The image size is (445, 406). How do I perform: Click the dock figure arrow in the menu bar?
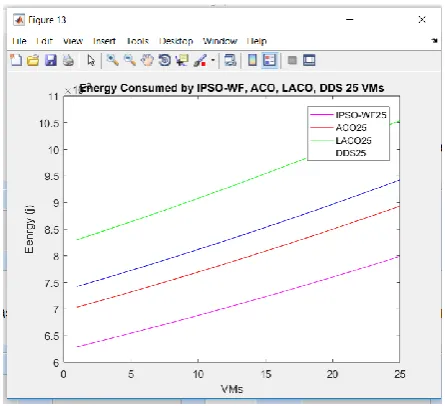434,41
